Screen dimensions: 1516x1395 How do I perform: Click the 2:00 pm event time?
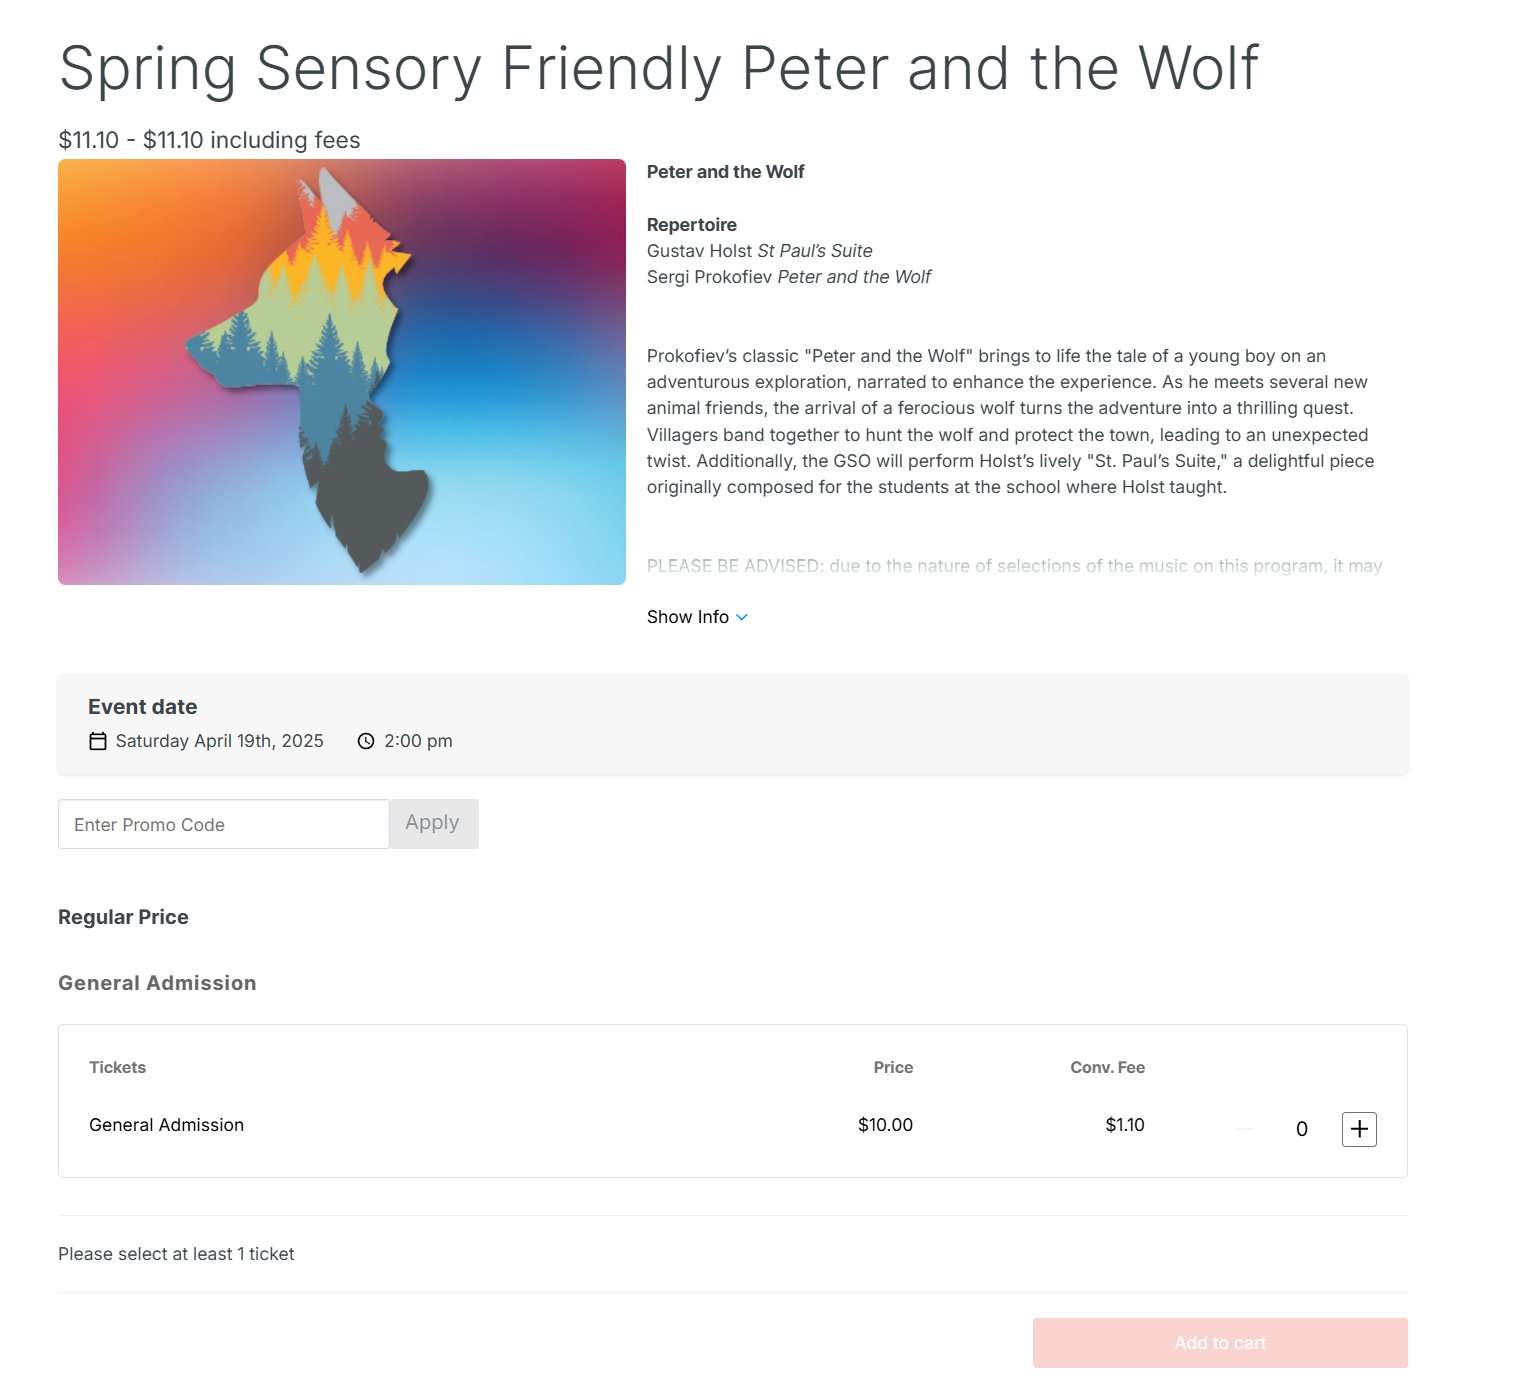pos(418,741)
